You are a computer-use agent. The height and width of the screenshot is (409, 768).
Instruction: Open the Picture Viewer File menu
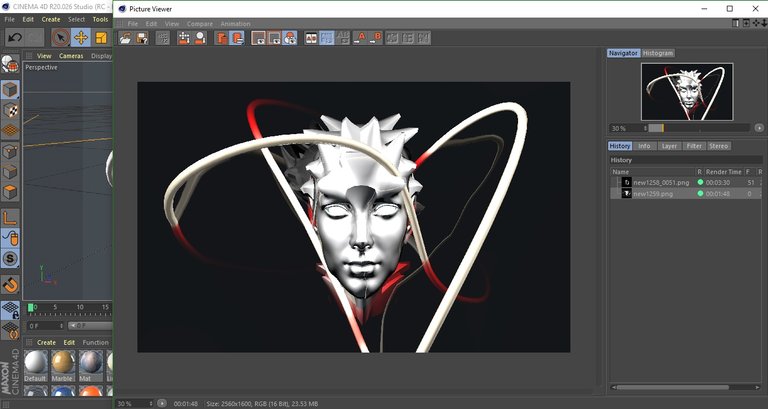pyautogui.click(x=133, y=24)
